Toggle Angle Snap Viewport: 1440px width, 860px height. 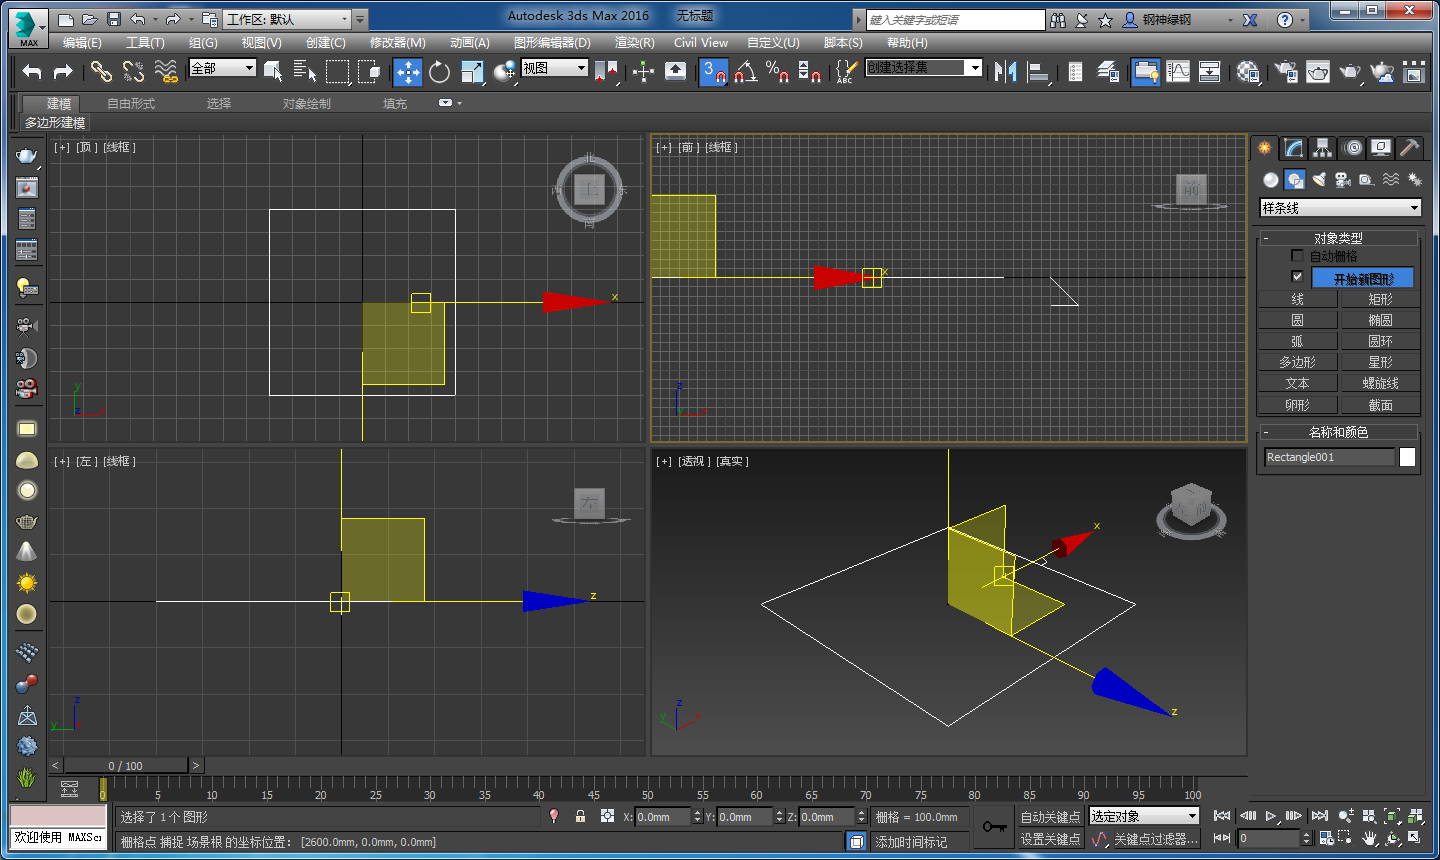[745, 71]
